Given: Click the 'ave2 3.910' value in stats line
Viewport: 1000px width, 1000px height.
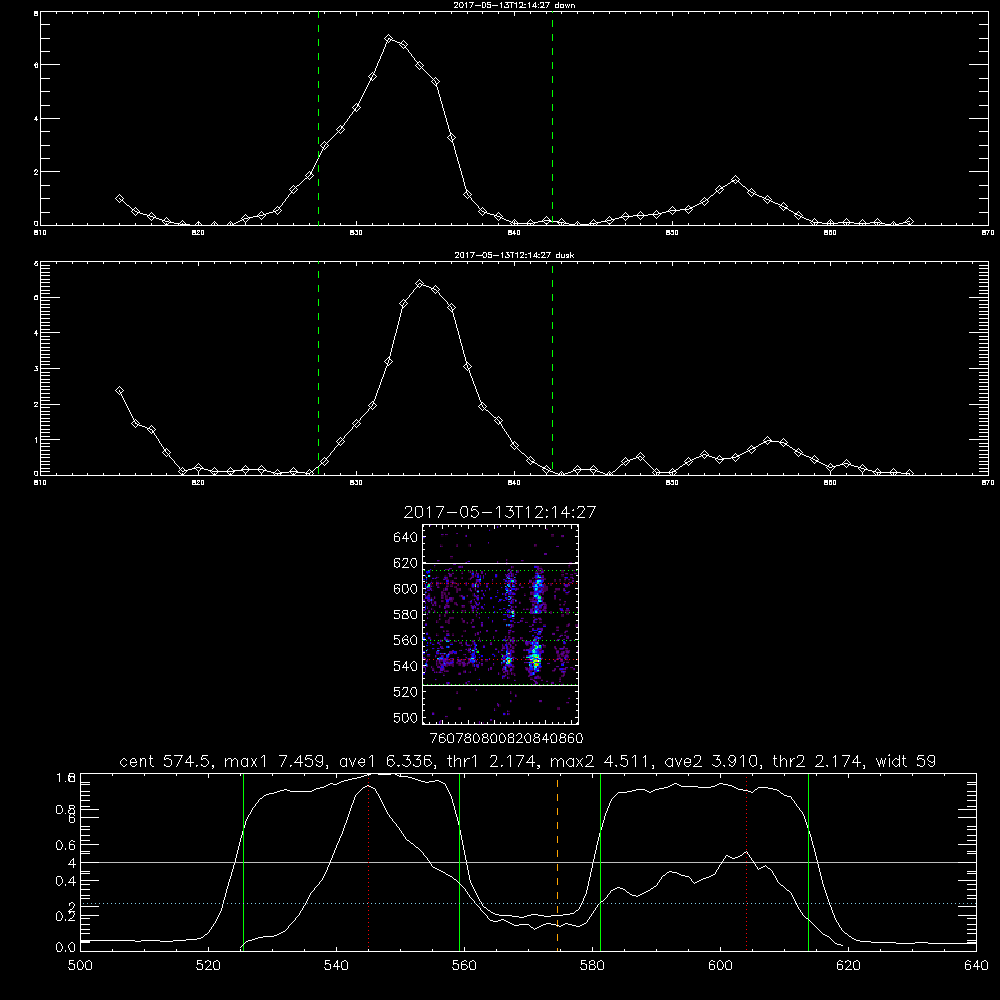Looking at the screenshot, I should tap(712, 761).
